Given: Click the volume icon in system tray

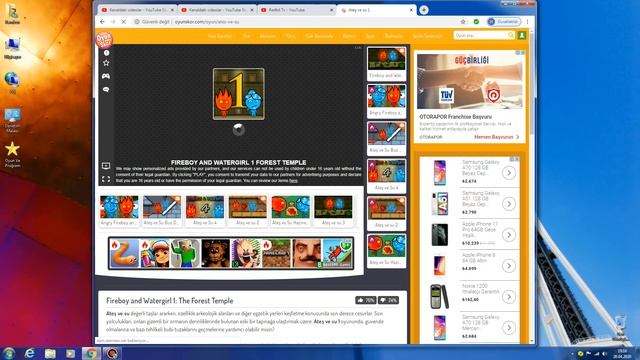Looking at the screenshot, I should click(605, 353).
